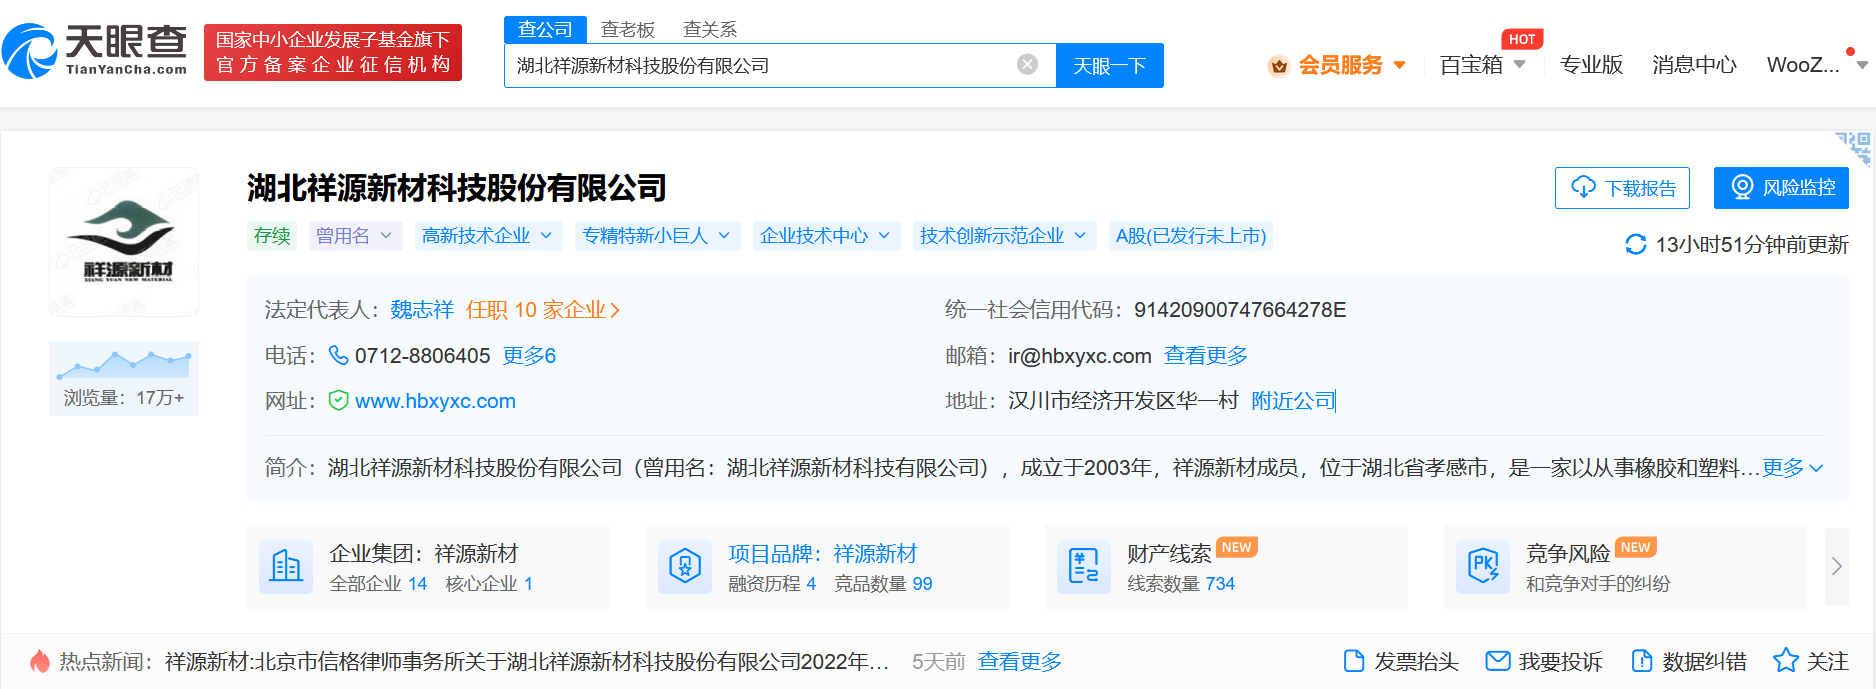Click the credit code 91420900747664278E

(1240, 310)
